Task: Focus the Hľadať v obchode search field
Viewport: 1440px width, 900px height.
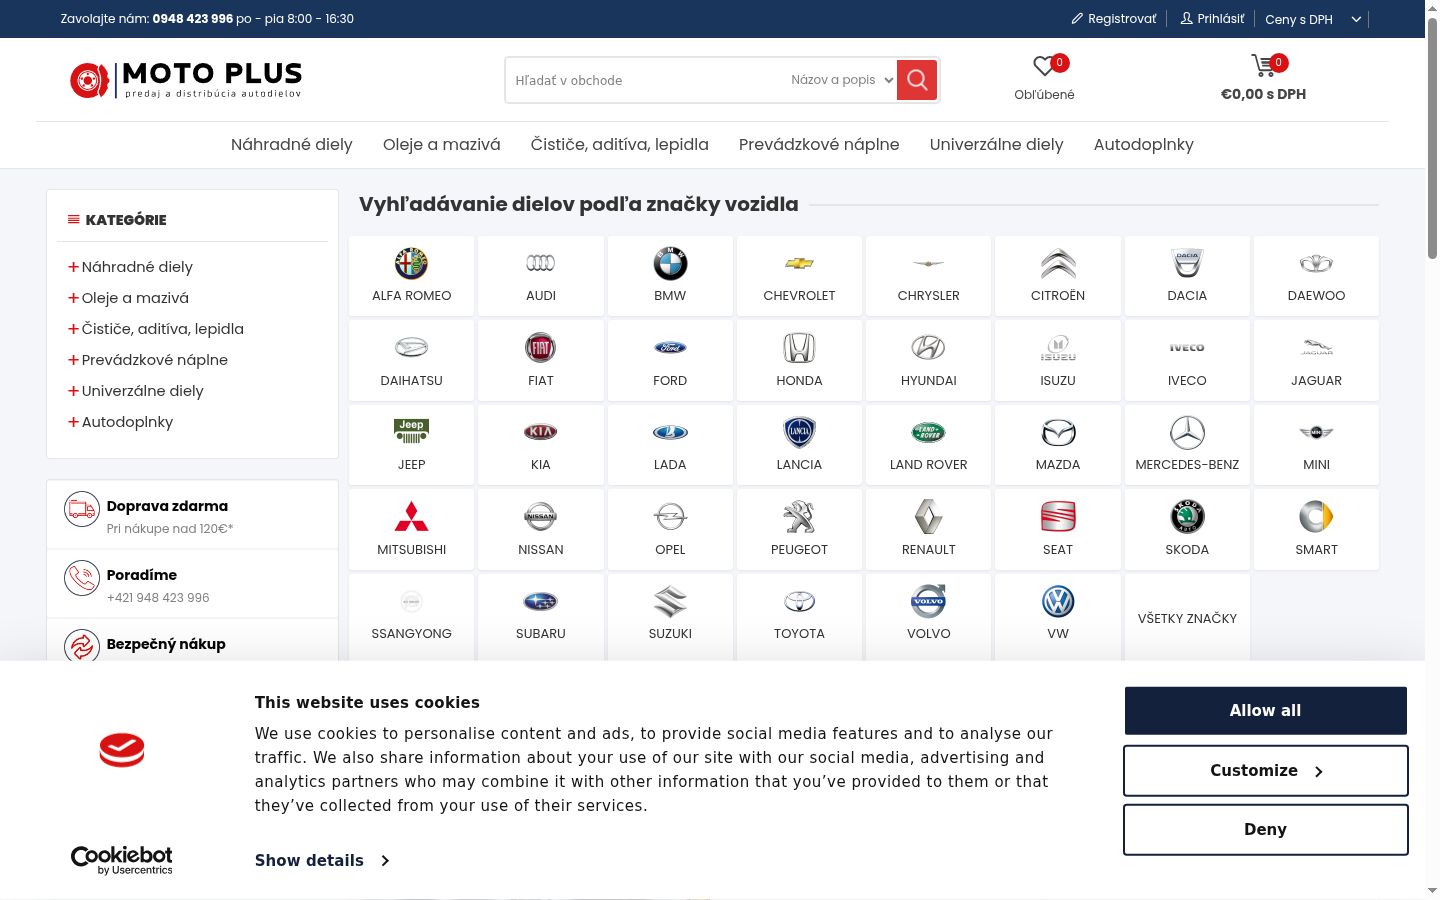Action: click(x=647, y=80)
